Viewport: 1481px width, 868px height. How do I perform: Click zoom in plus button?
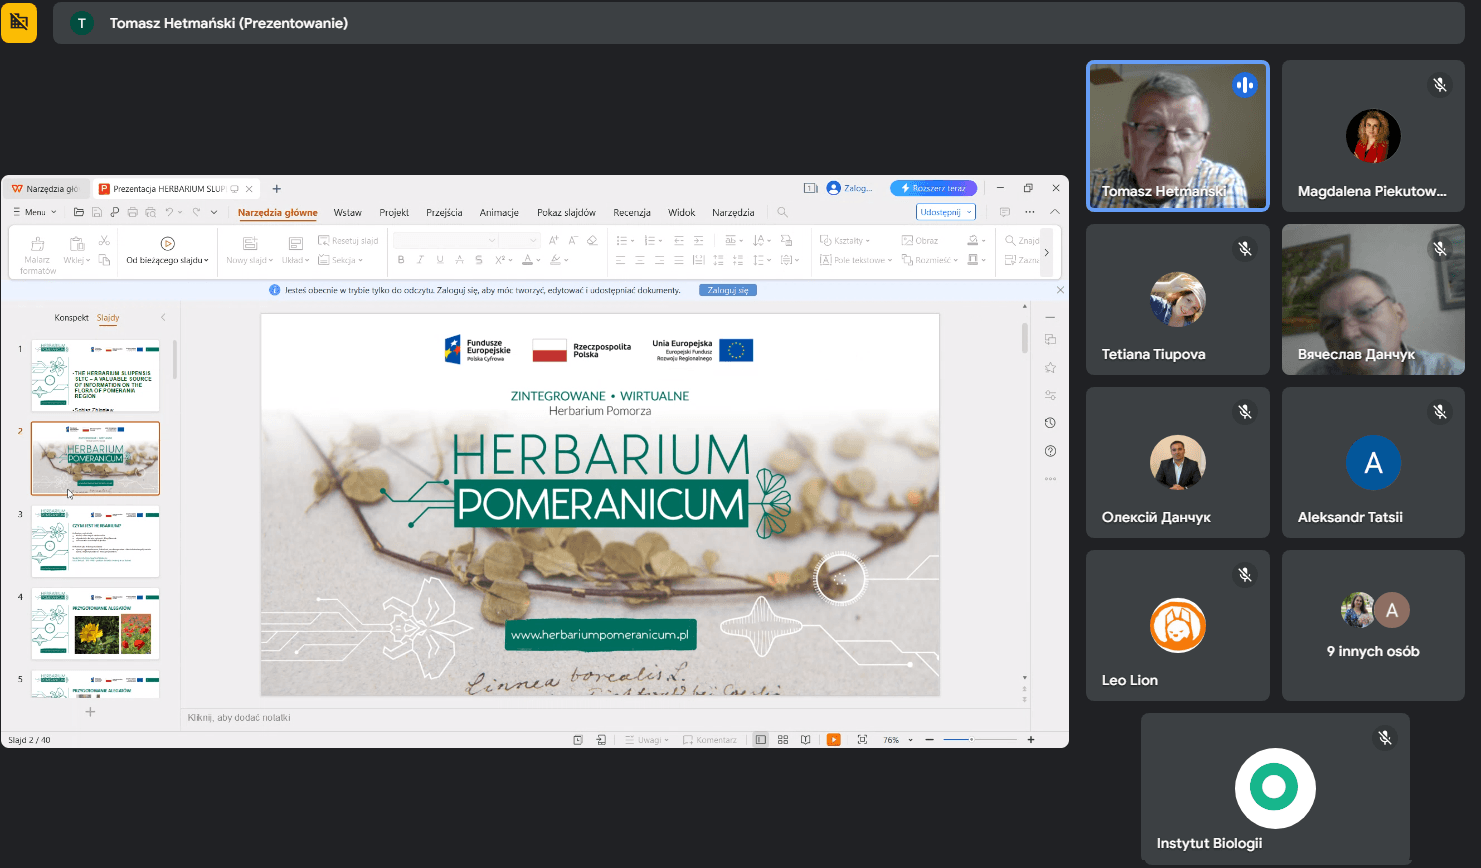(x=1031, y=740)
